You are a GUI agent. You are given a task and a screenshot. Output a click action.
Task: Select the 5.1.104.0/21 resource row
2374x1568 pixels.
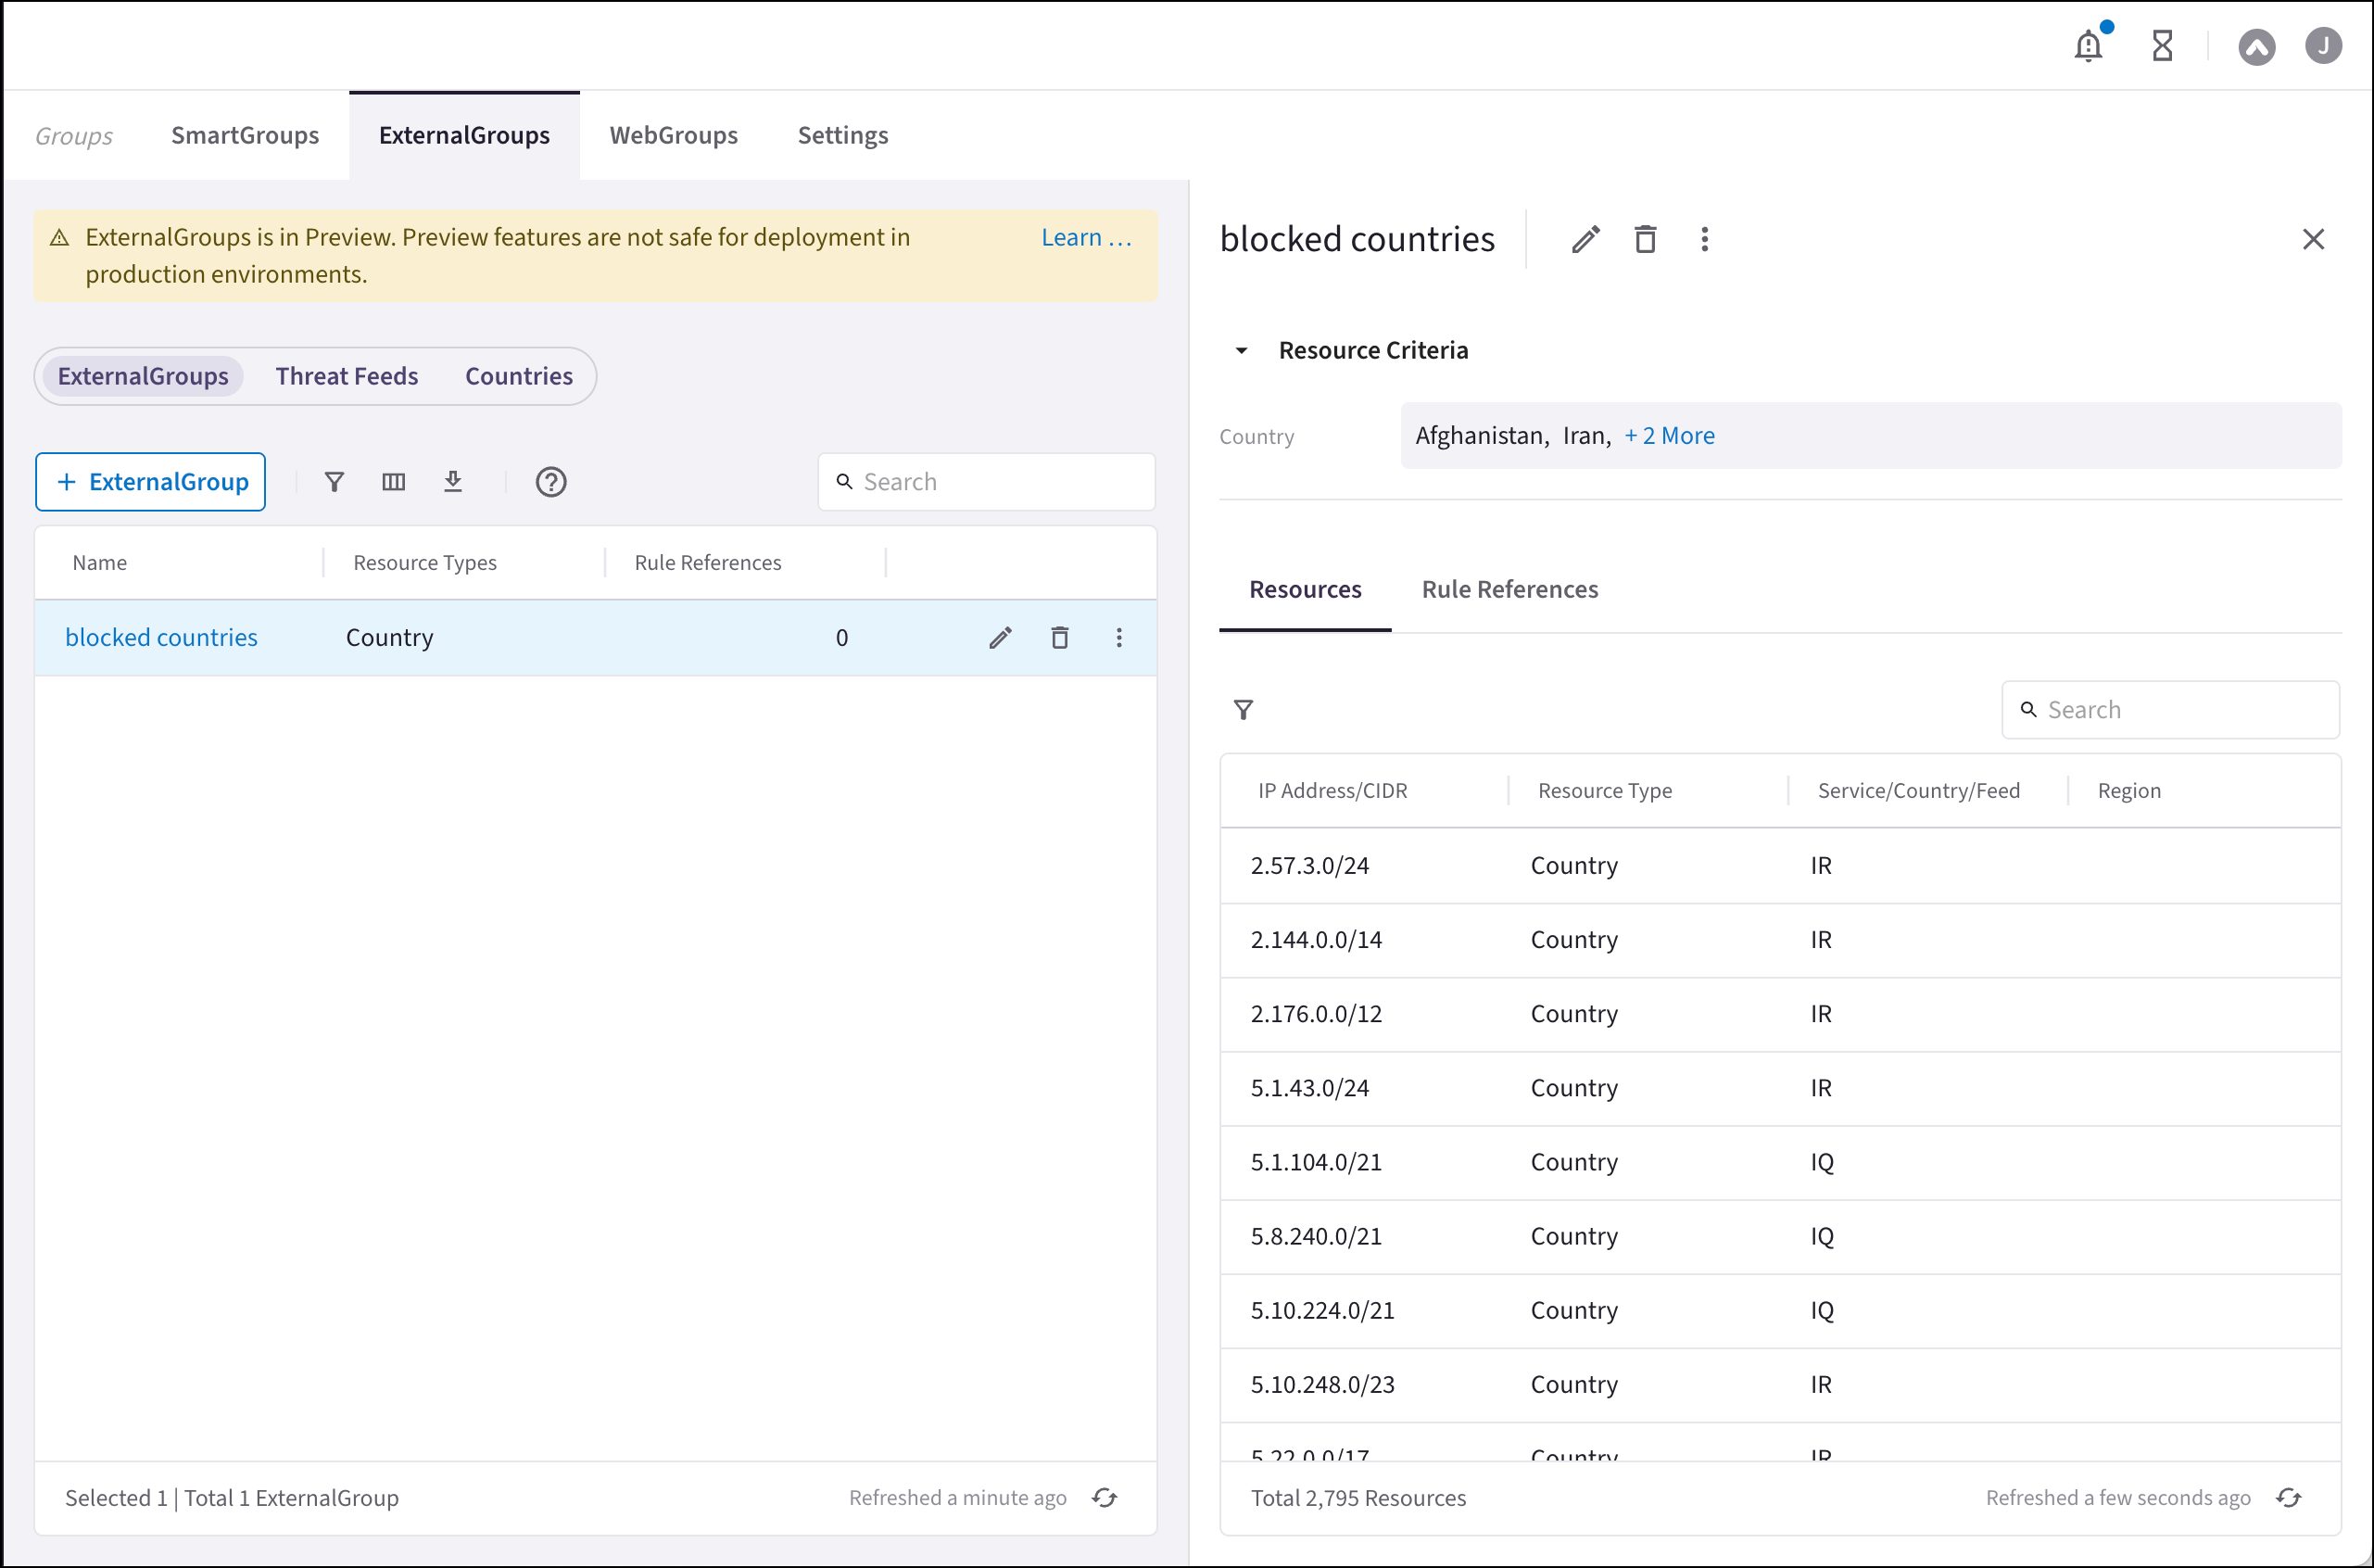(1780, 1162)
